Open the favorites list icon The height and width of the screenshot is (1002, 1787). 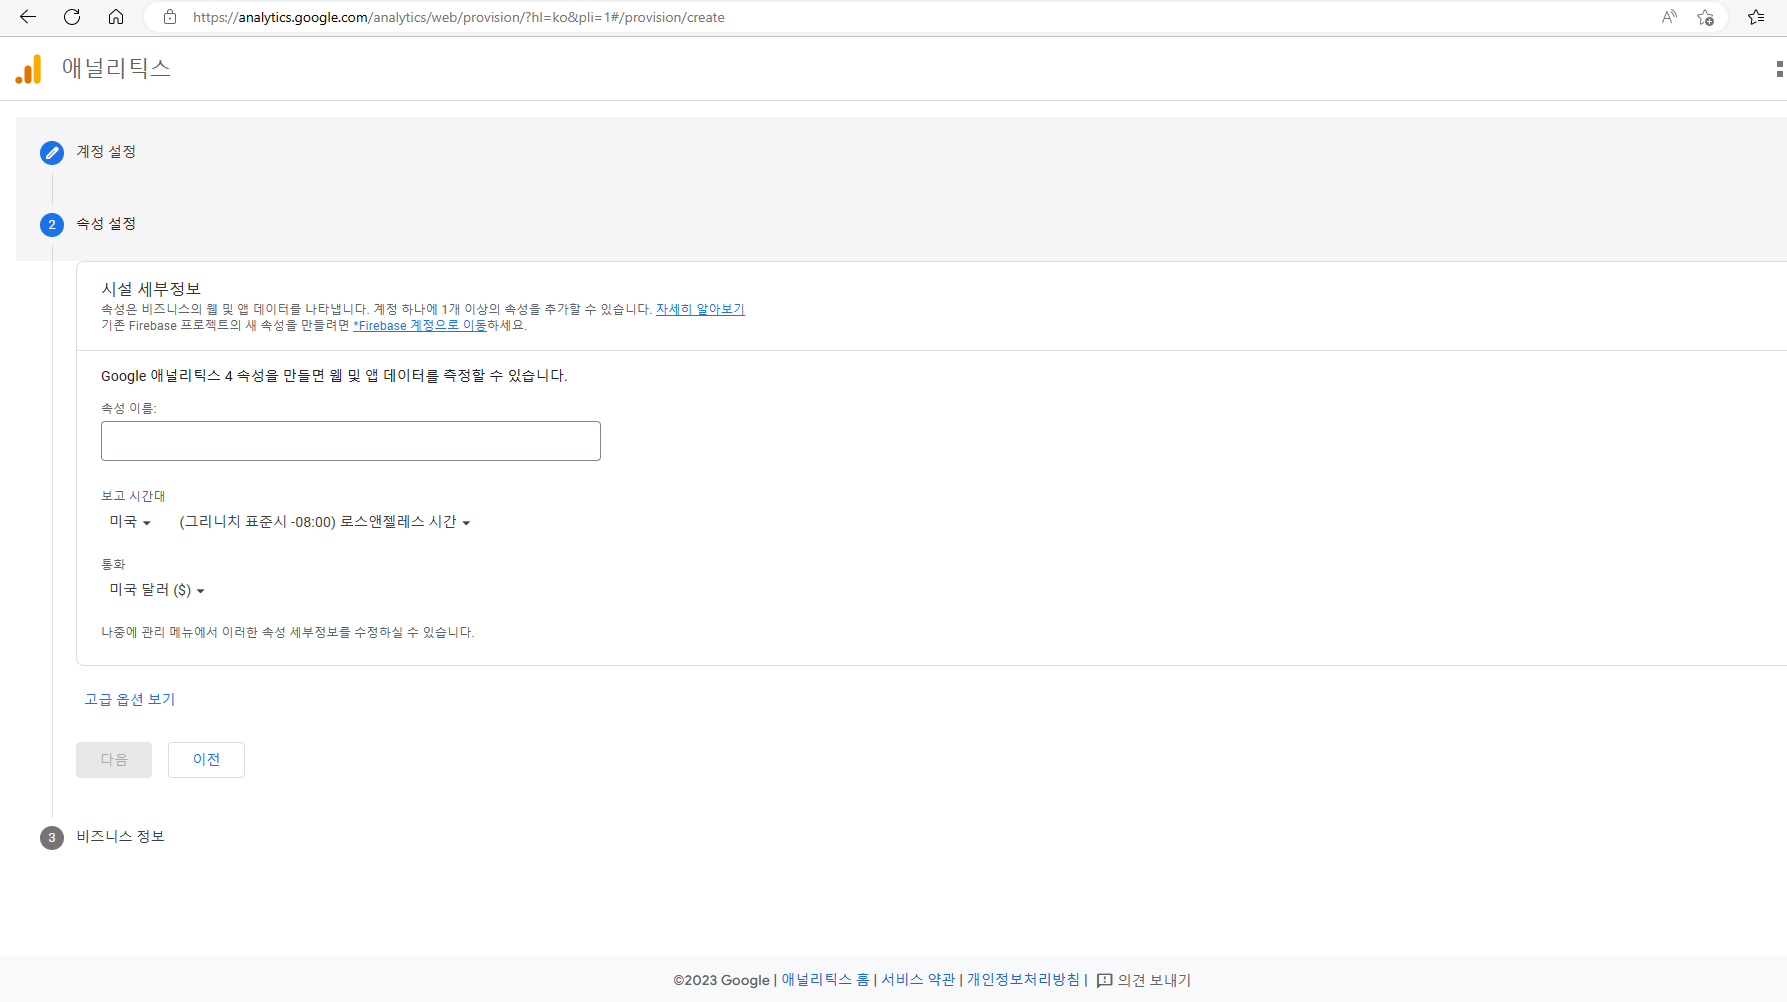1756,17
